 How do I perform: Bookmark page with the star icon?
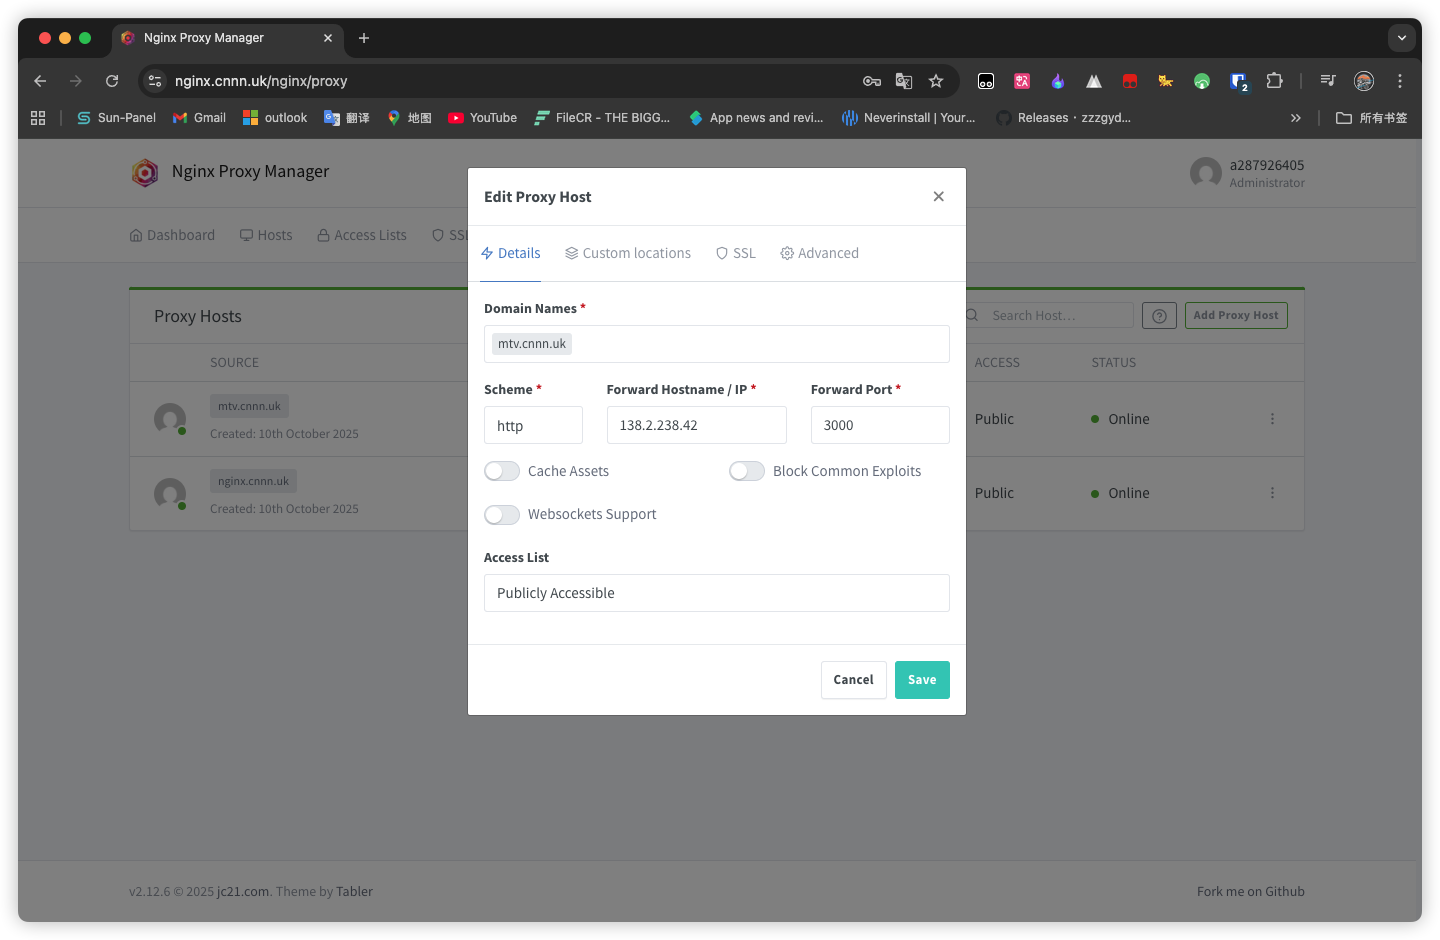coord(936,81)
